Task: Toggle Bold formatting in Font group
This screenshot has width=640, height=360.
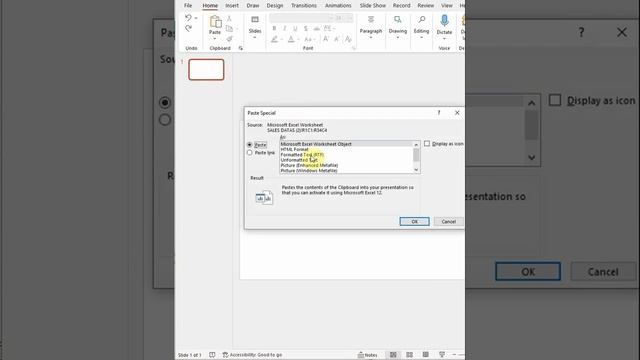Action: (274, 29)
